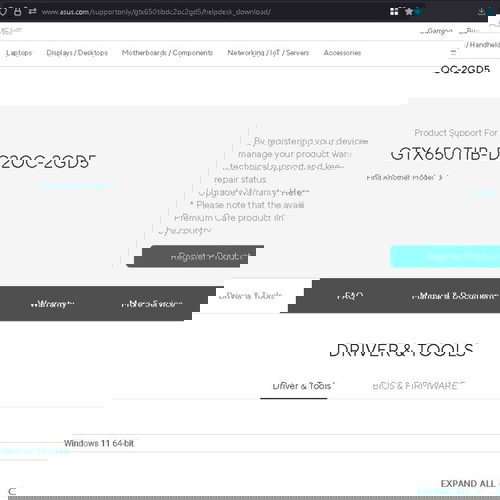Click the teal icon next to star
Screen dimensions: 500x500
417,12
